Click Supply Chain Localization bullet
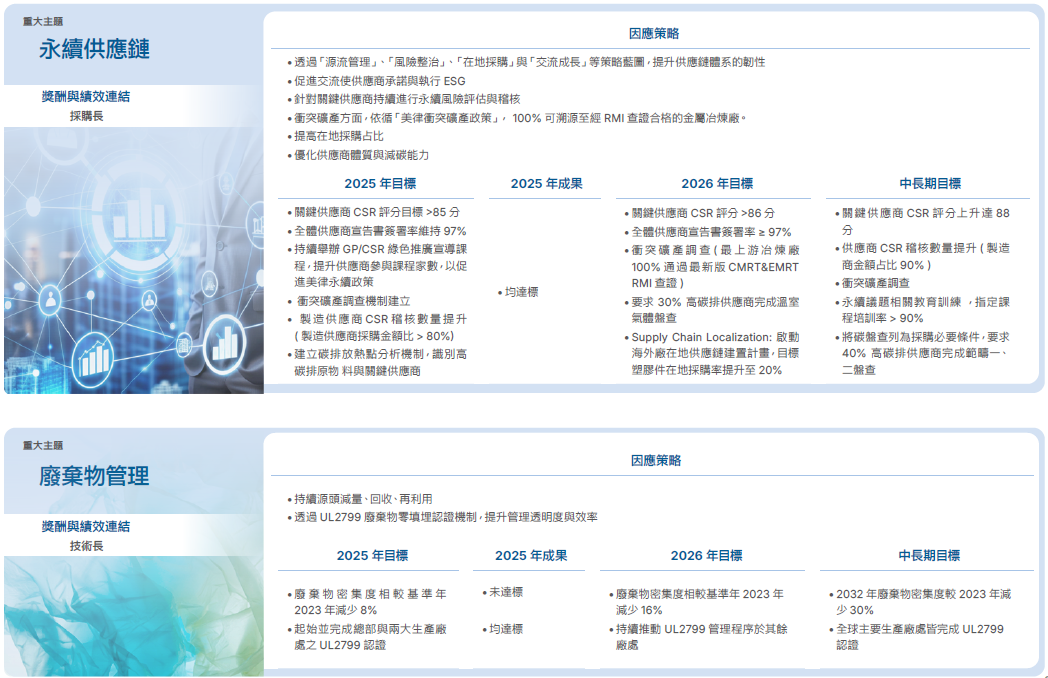This screenshot has height=678, width=1048. pyautogui.click(x=712, y=353)
